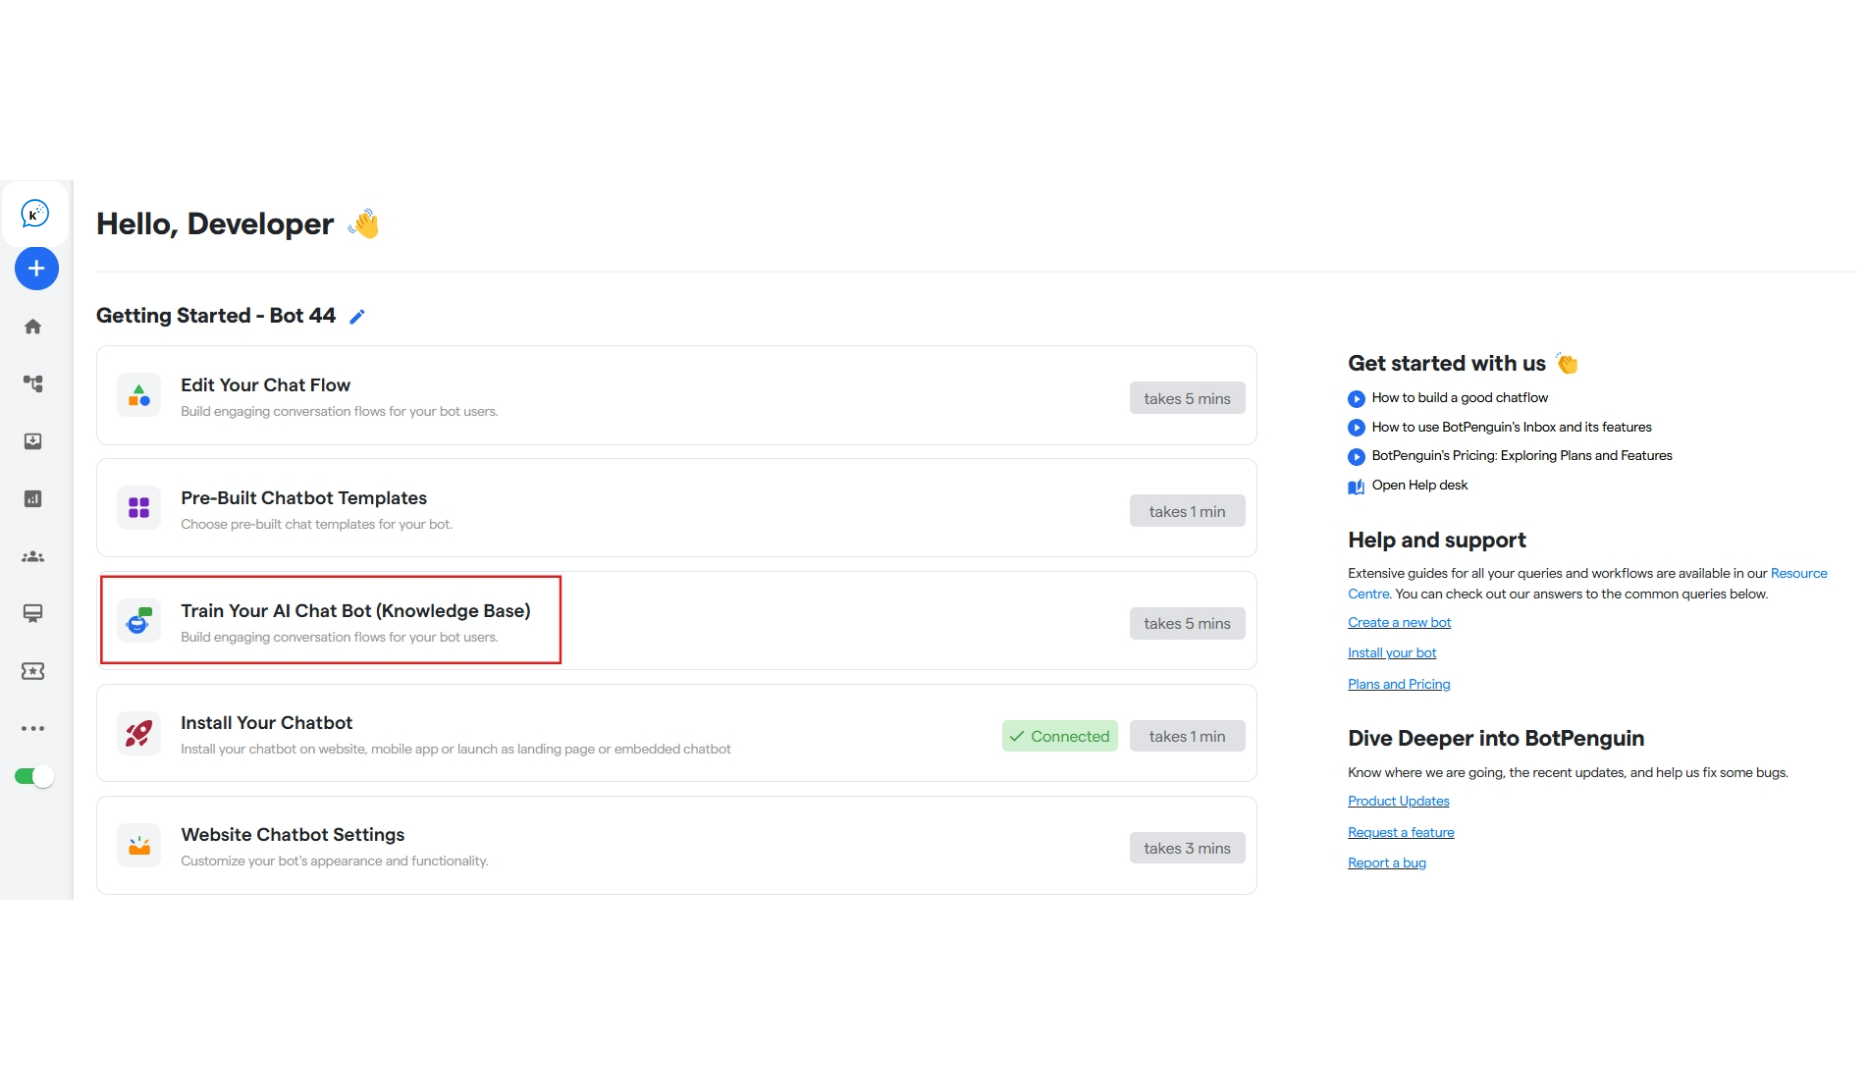Open Train Your AI Chat Bot (Knowledge Base)
Image resolution: width=1866 pixels, height=1080 pixels.
coord(676,621)
